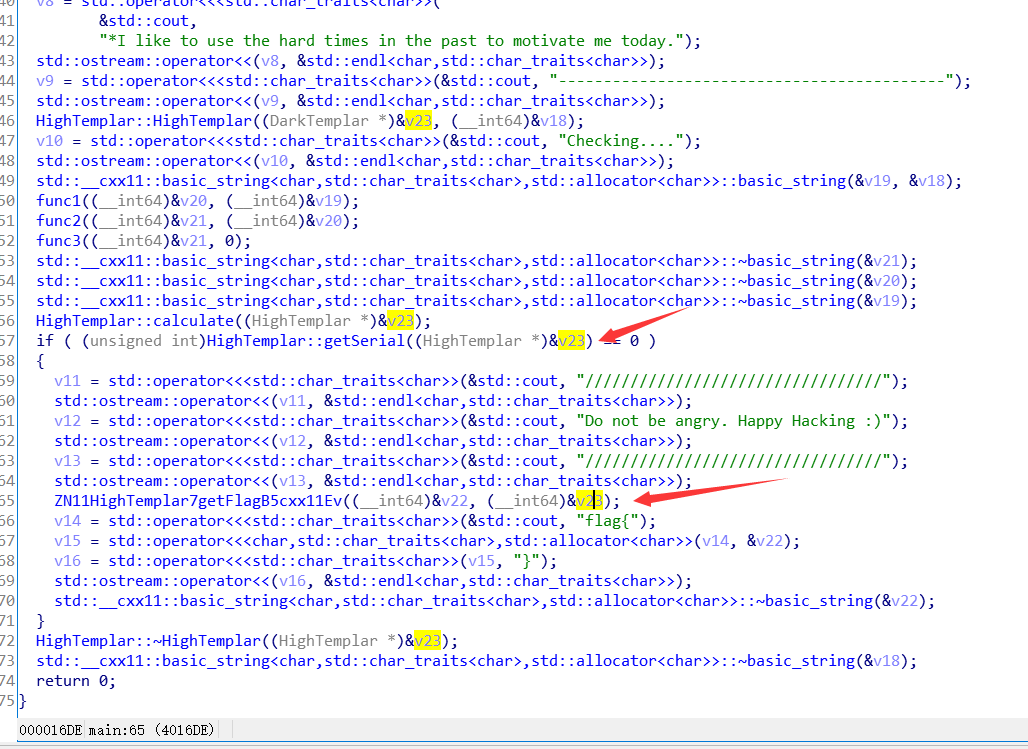Click line number 57 in the gutter
Image resolution: width=1028 pixels, height=749 pixels.
[x=8, y=341]
